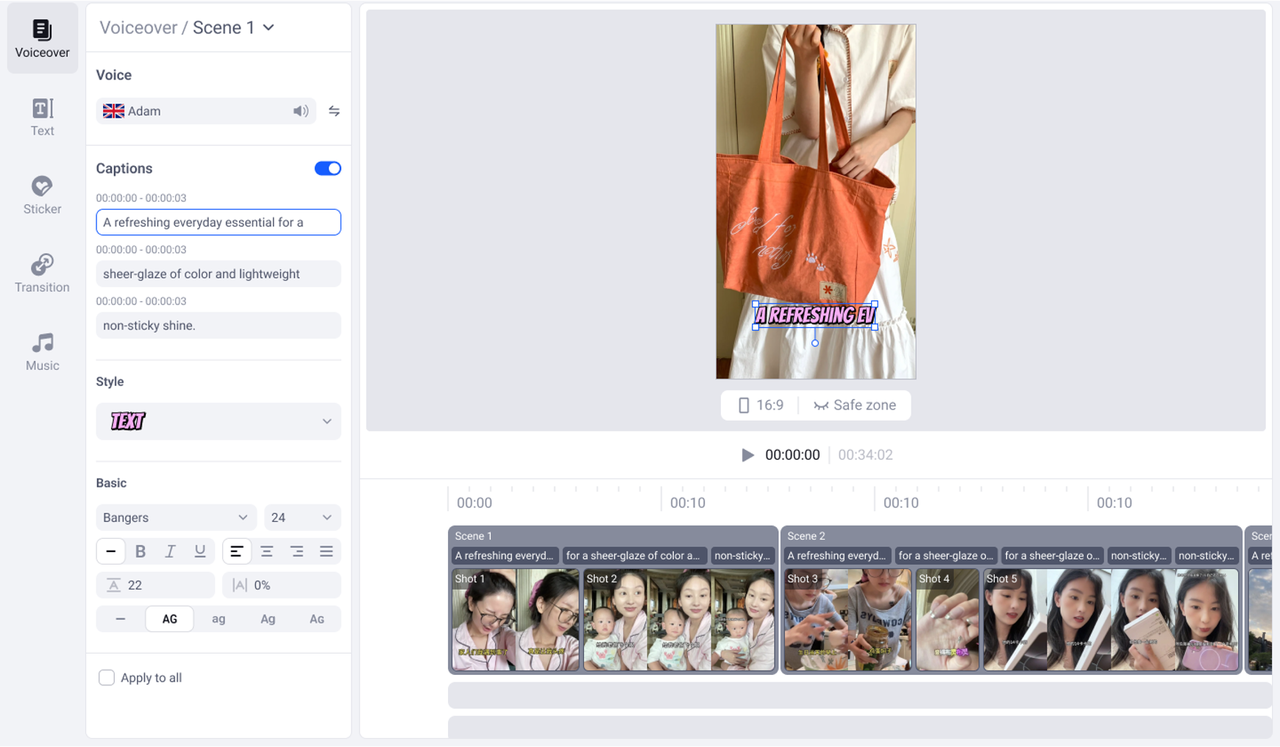1280x747 pixels.
Task: Select uppercase AG letter case option
Action: (169, 618)
